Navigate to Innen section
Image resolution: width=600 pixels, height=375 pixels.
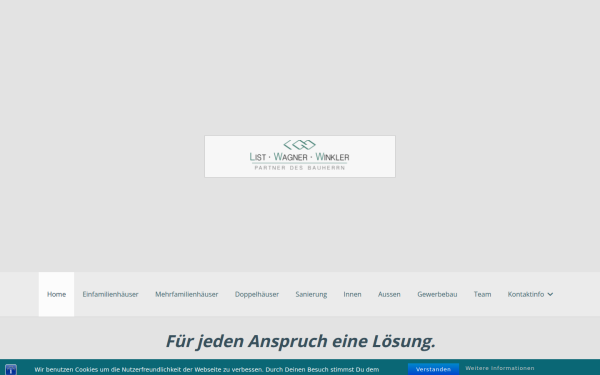(352, 294)
